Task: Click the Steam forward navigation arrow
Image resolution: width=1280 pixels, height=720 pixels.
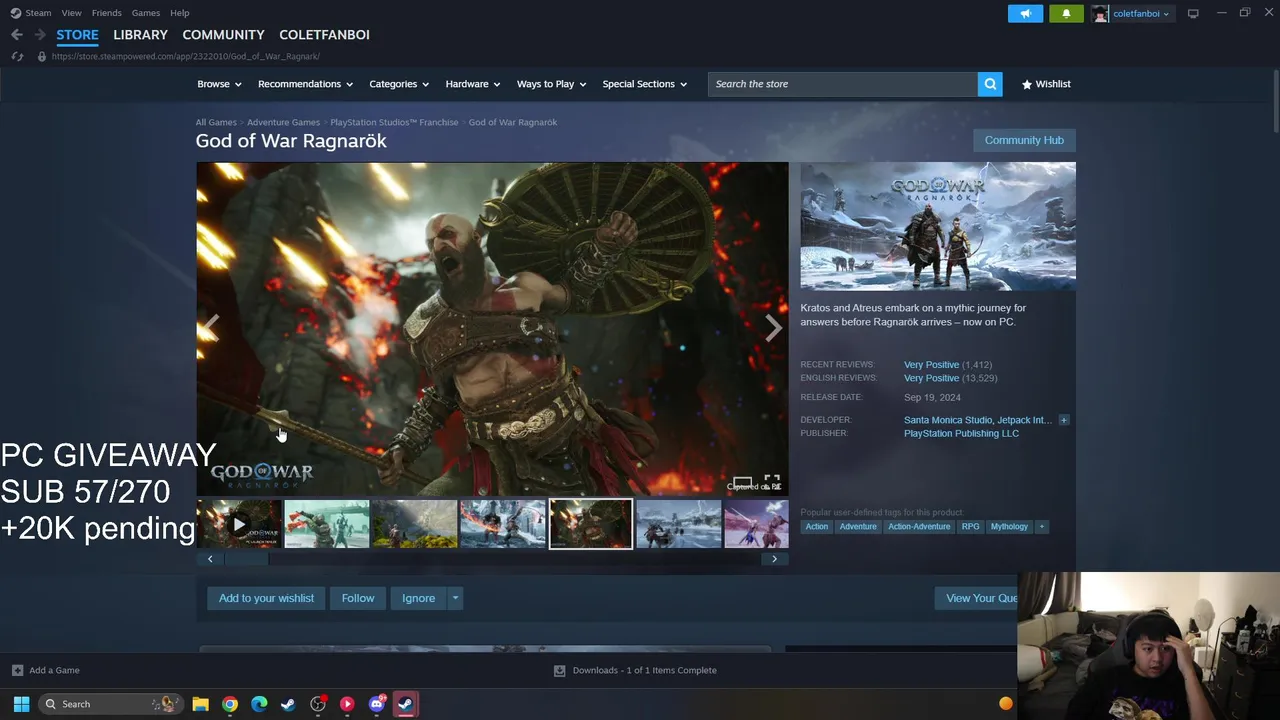Action: (40, 35)
